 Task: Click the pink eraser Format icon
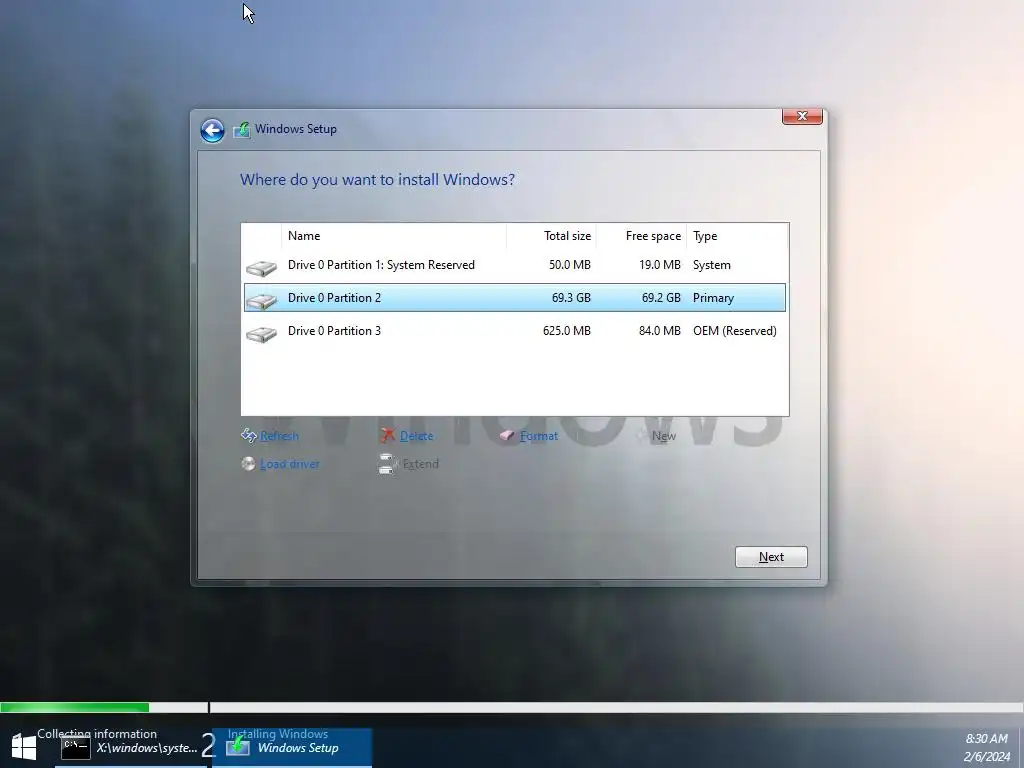click(x=507, y=435)
